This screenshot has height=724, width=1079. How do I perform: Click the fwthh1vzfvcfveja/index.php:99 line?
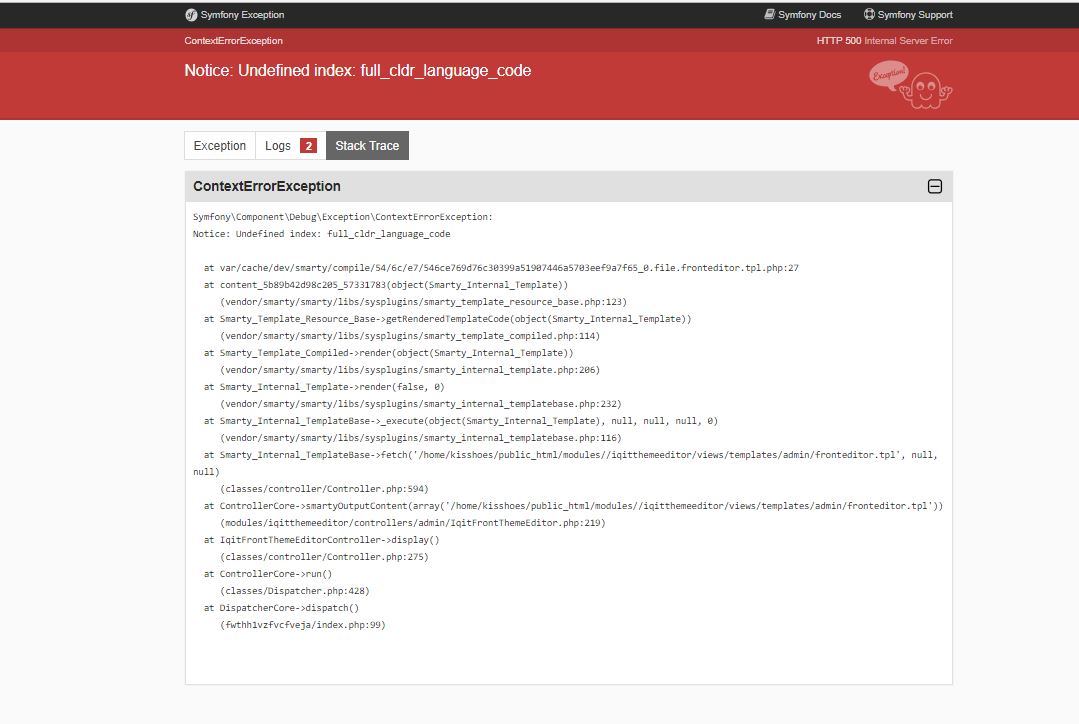tap(303, 625)
